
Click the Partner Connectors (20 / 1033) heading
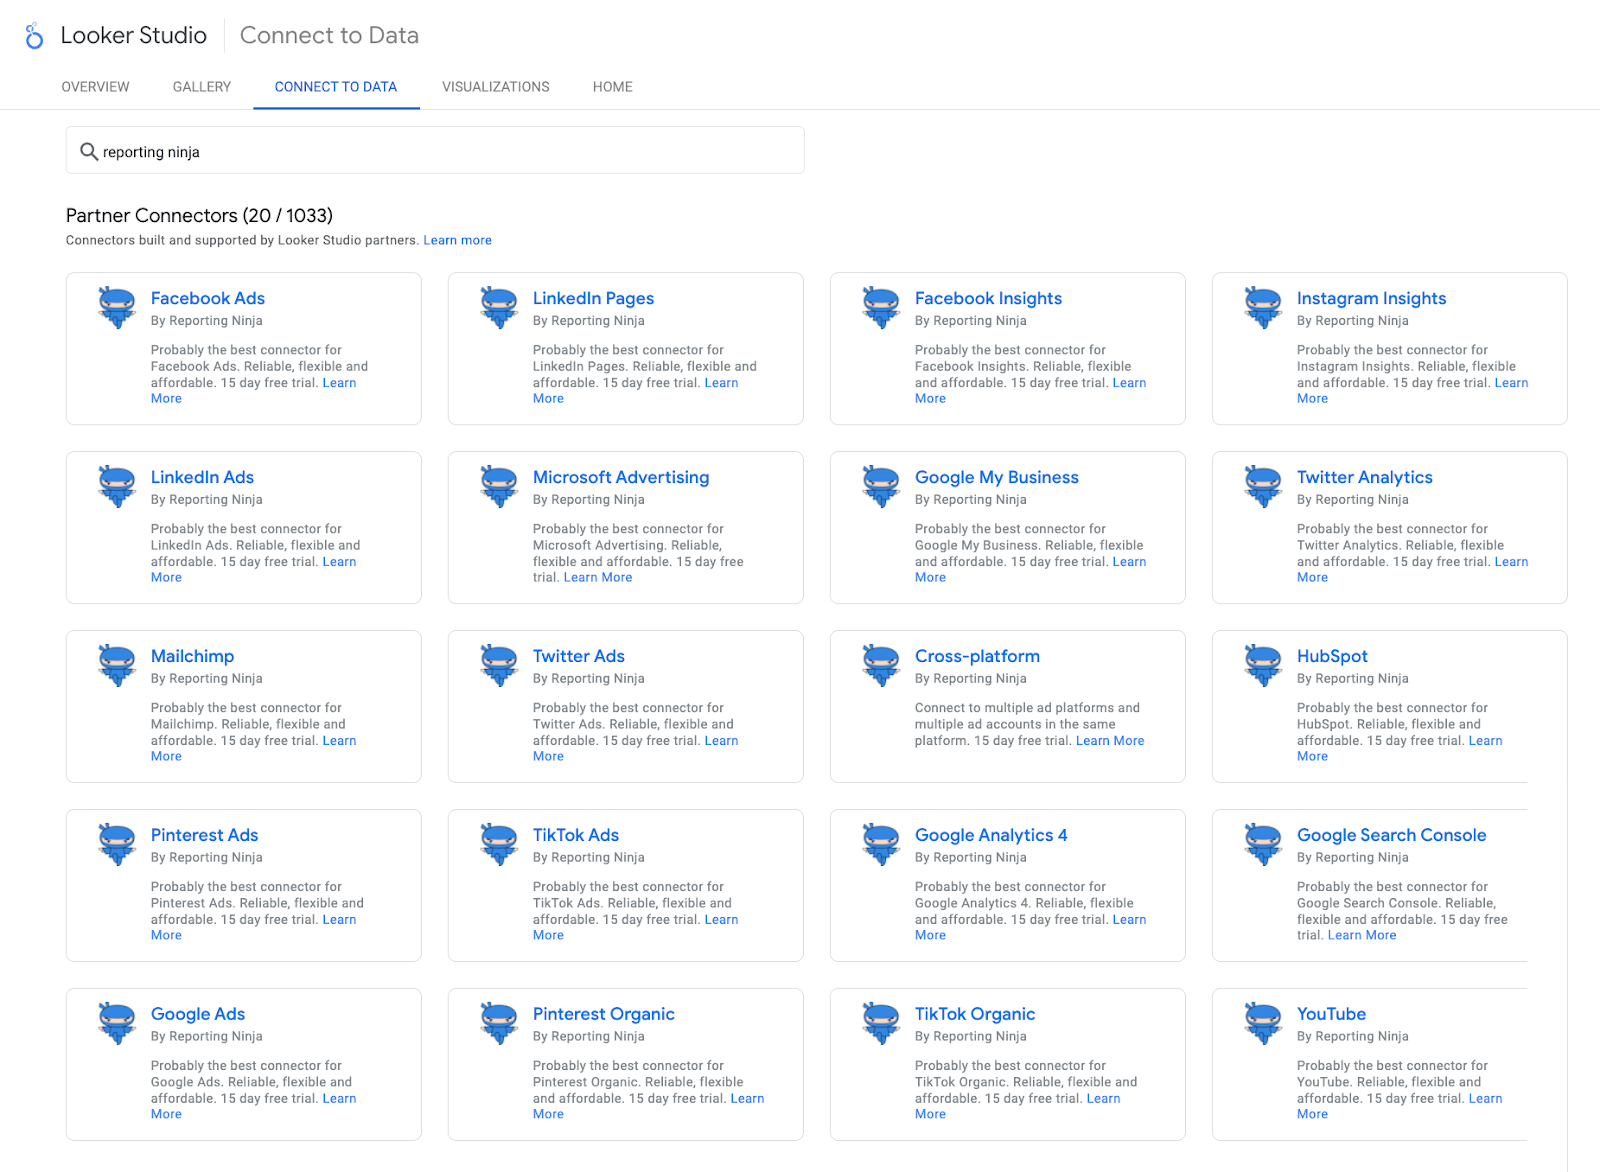coord(199,215)
